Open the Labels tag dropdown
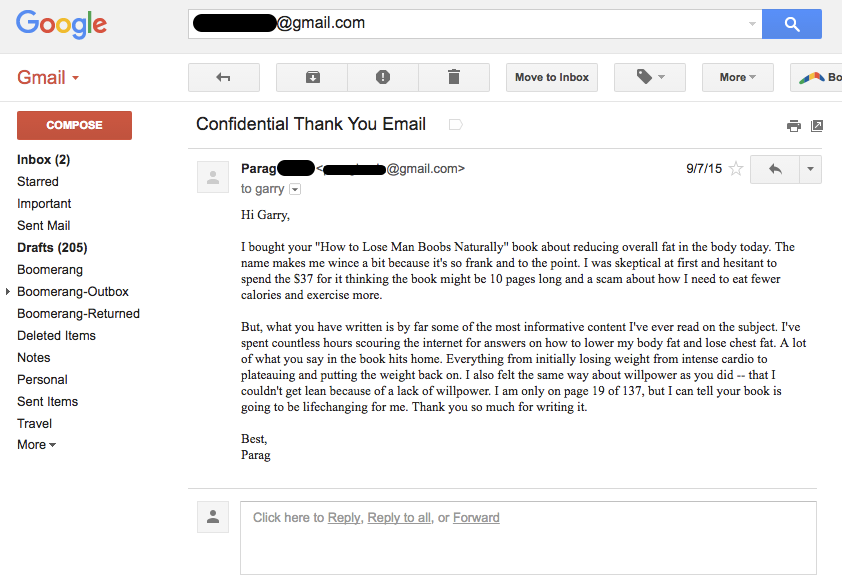Viewport: 842px width, 588px height. coord(650,77)
